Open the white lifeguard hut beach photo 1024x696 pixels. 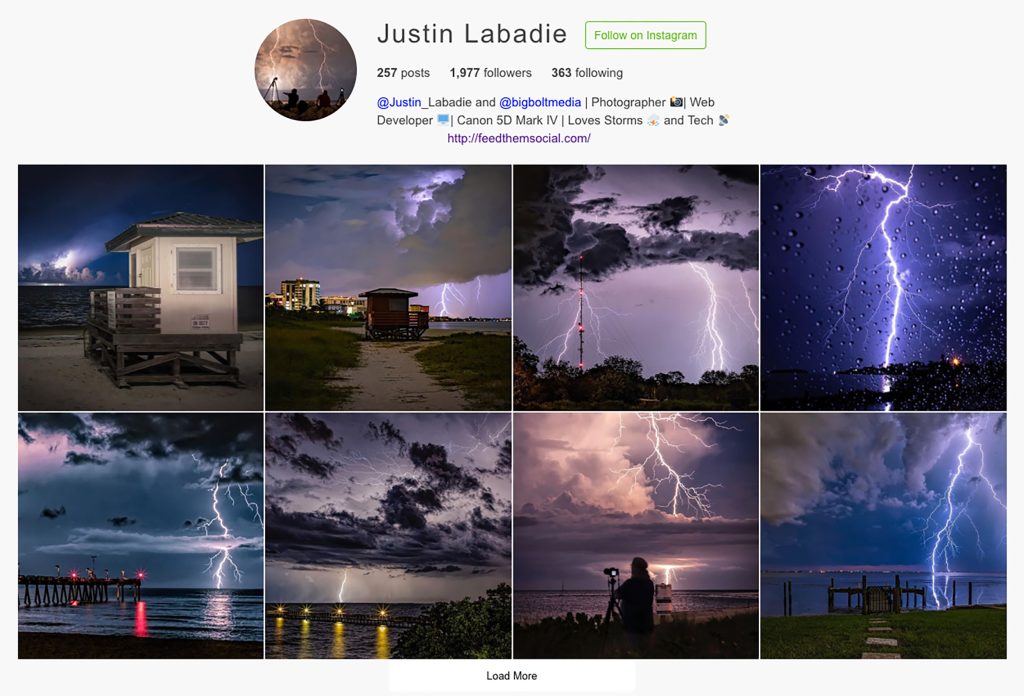(x=141, y=287)
